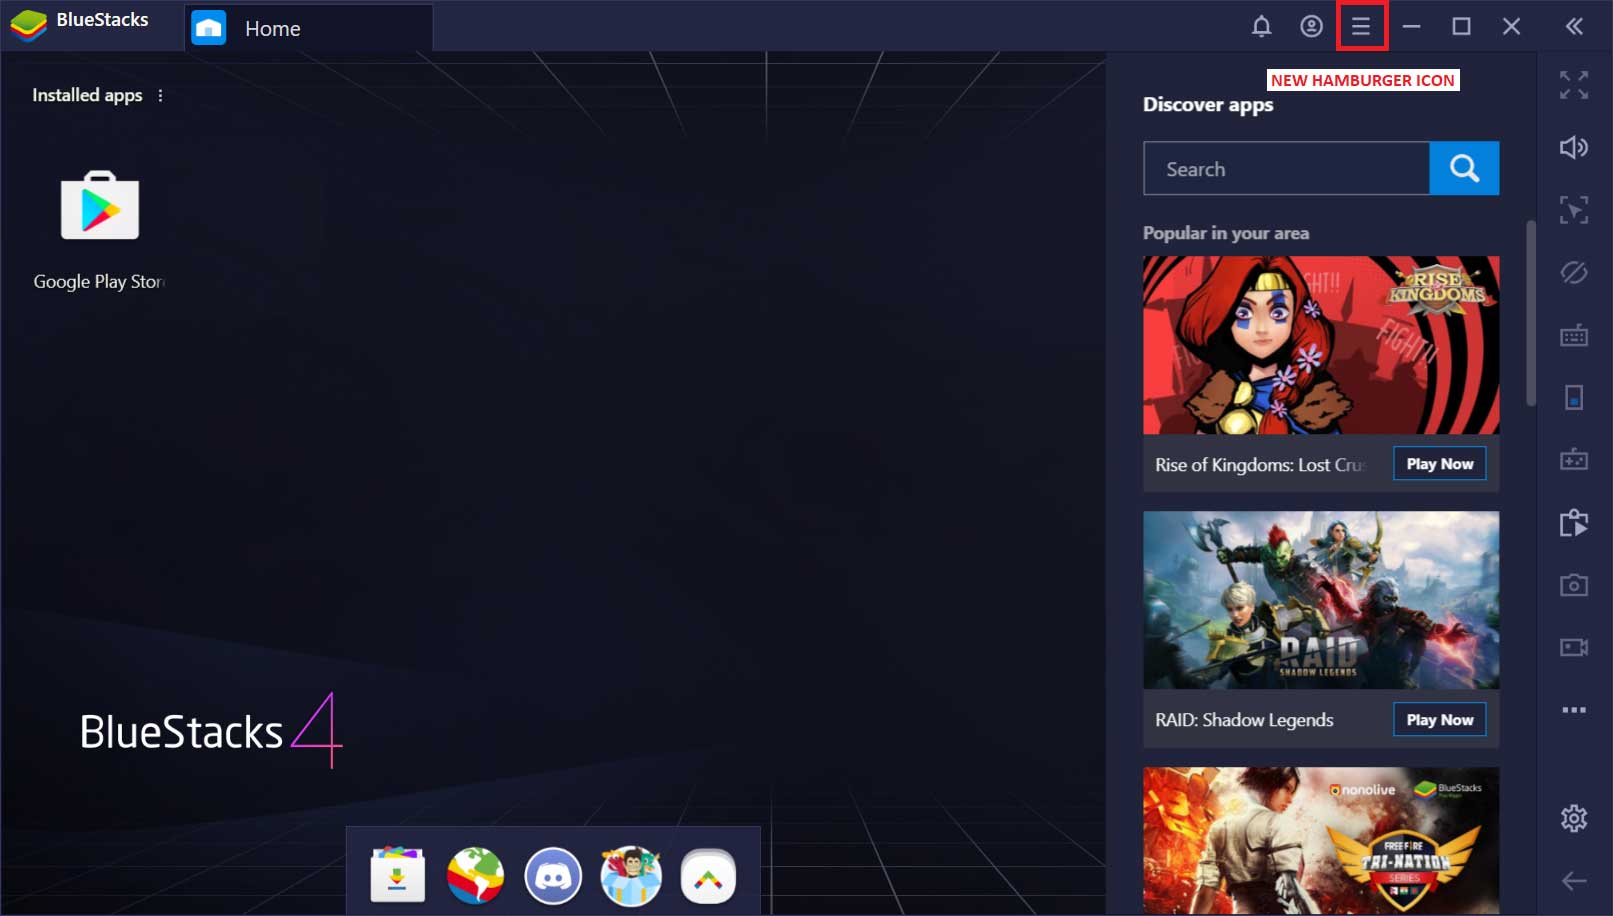Take a screenshot with the camera icon
The image size is (1613, 916).
click(1573, 585)
